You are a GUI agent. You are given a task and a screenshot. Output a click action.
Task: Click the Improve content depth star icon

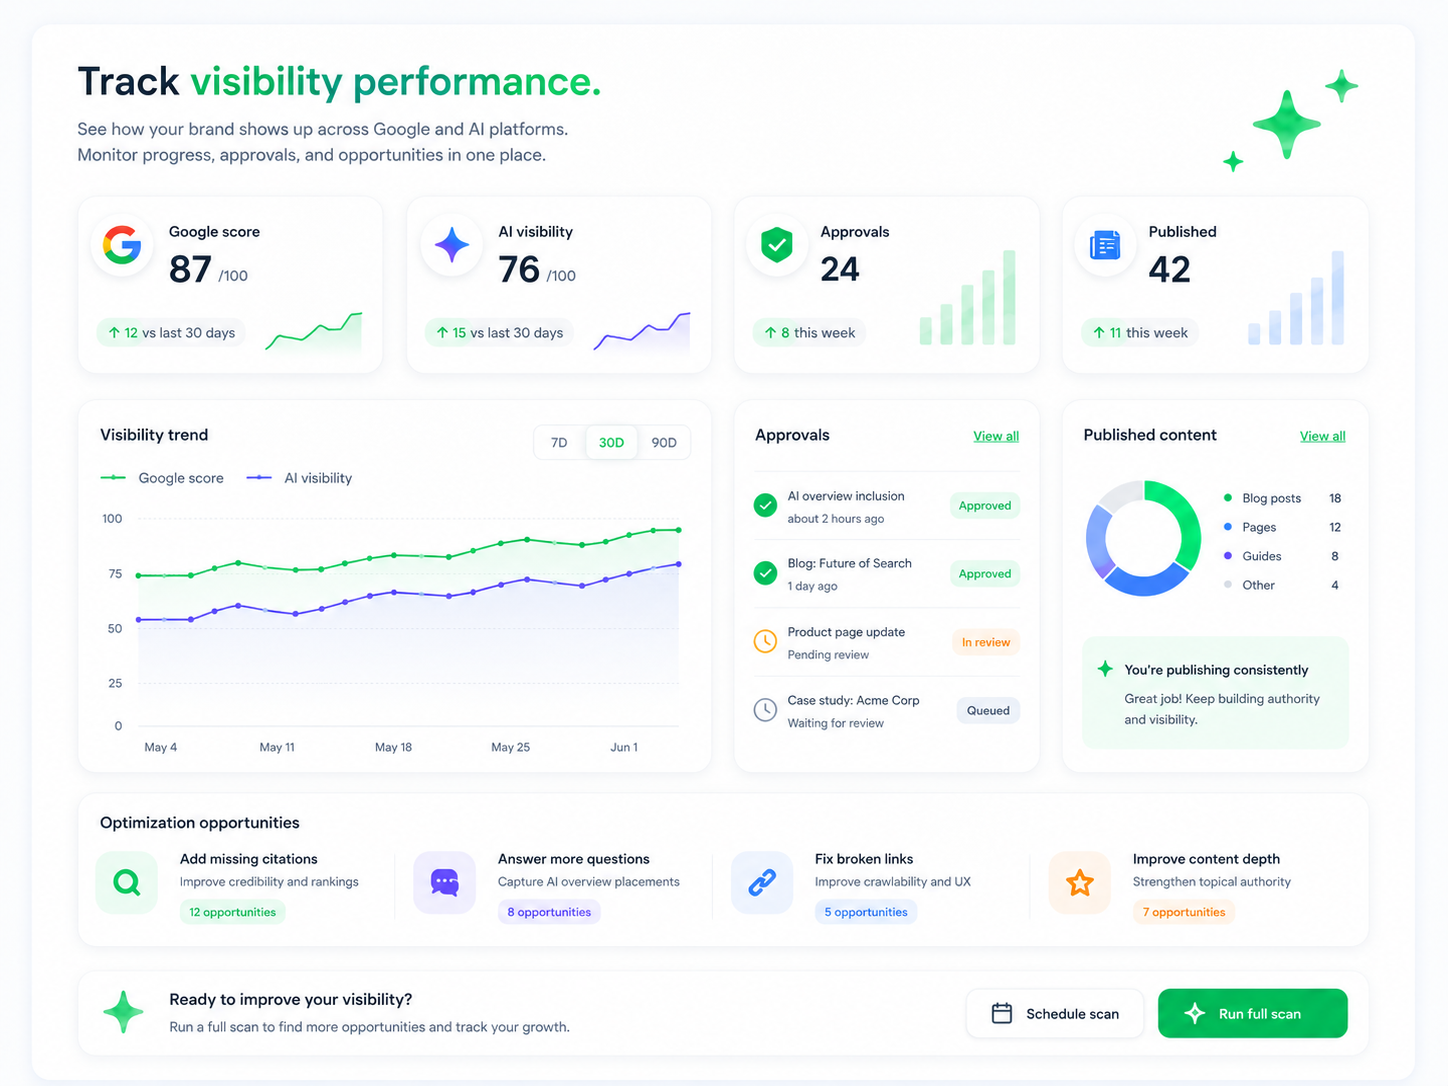1080,882
